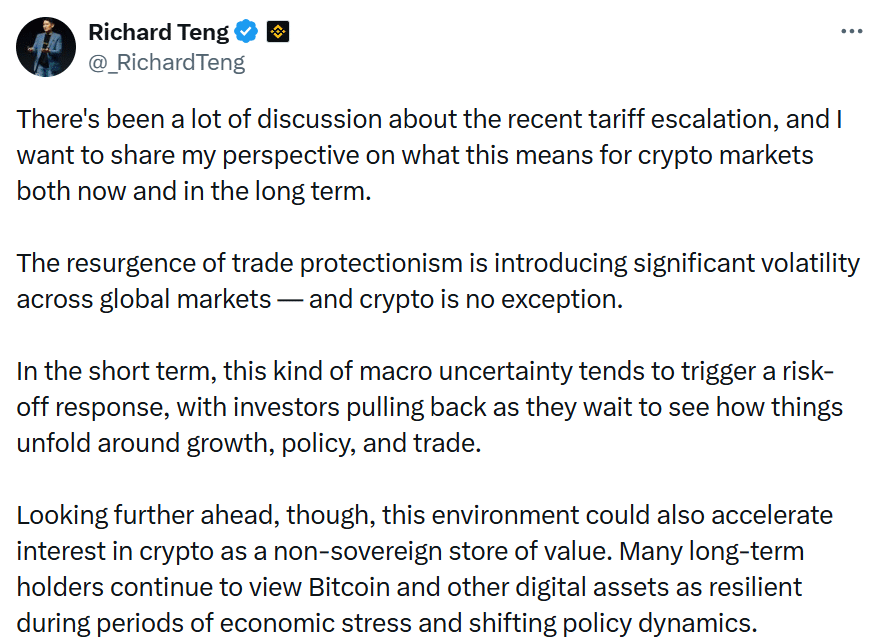
Task: Click the text "and crypto is no exception."
Action: 465,299
